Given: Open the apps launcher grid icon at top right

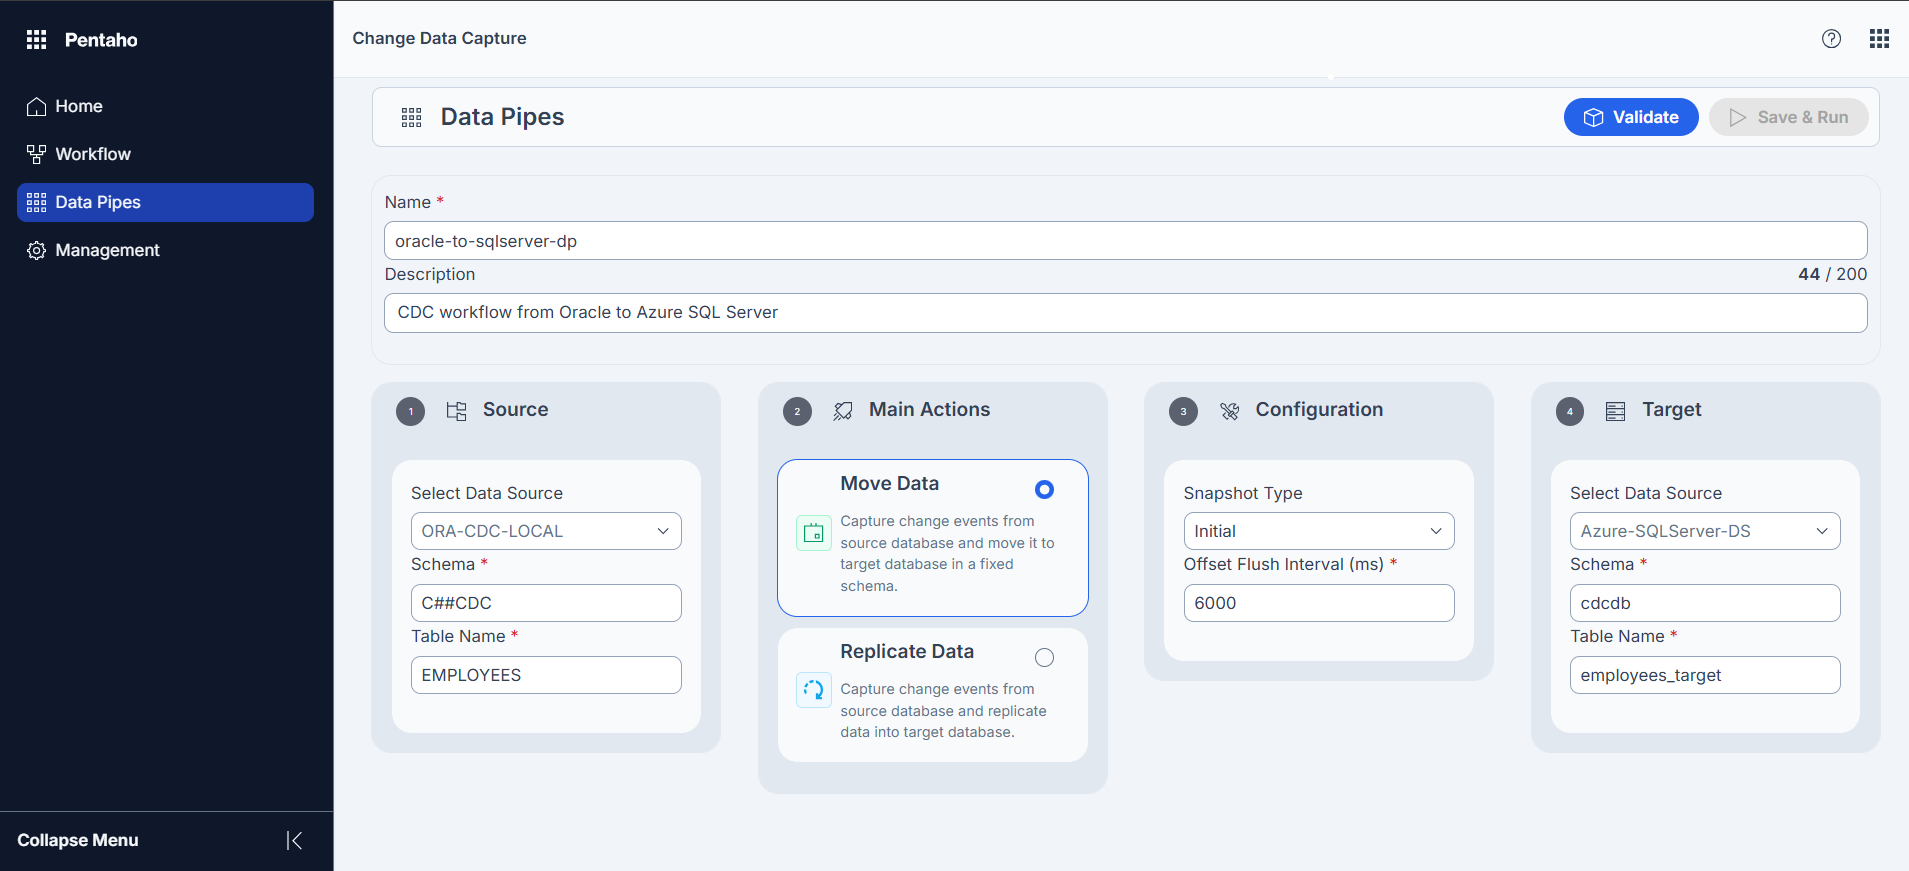Looking at the screenshot, I should pyautogui.click(x=1879, y=38).
